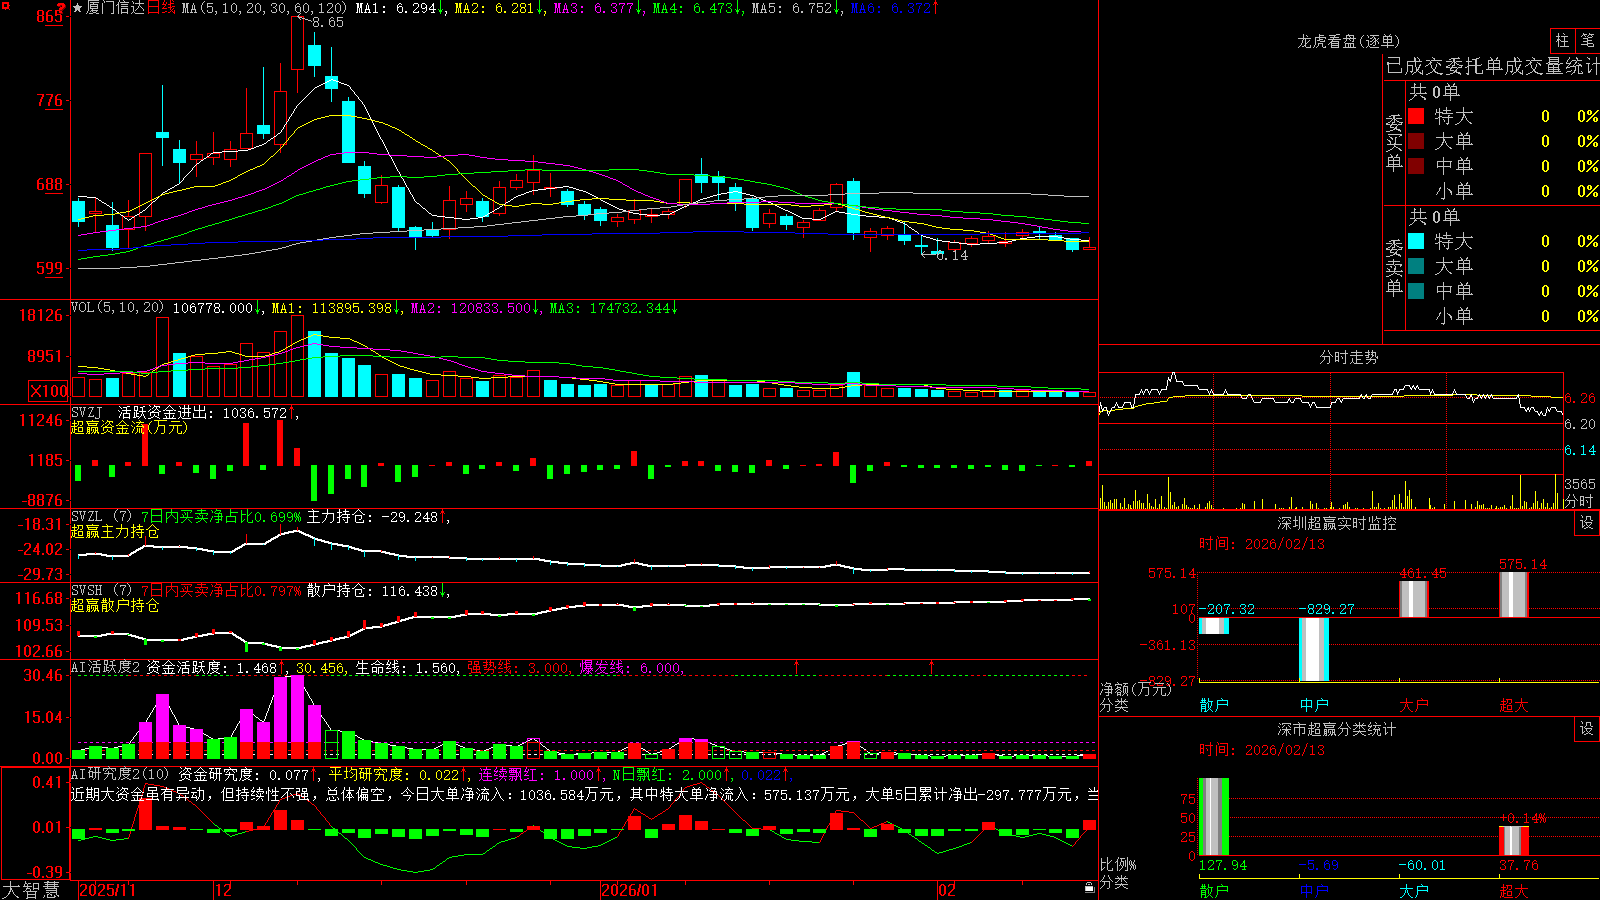Click the 散户 bar in 深圳超赢实时监控 chart
This screenshot has height=900, width=1600.
[x=1214, y=626]
